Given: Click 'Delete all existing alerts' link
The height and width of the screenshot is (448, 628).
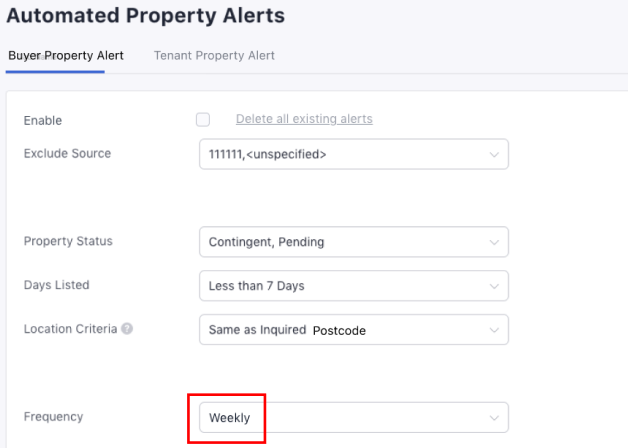Looking at the screenshot, I should pyautogui.click(x=304, y=119).
